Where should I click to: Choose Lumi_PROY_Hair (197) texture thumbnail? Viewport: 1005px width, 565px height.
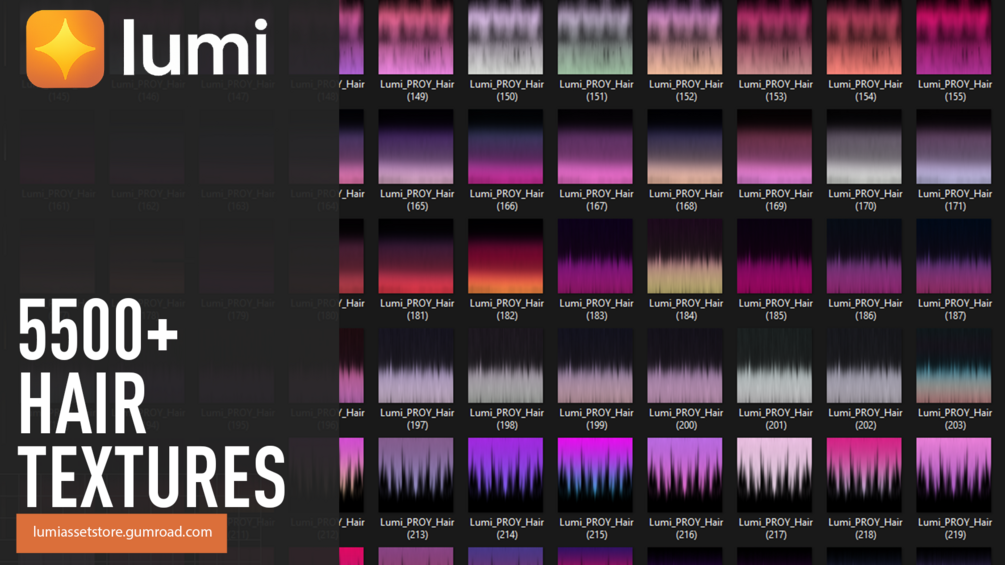coord(416,366)
